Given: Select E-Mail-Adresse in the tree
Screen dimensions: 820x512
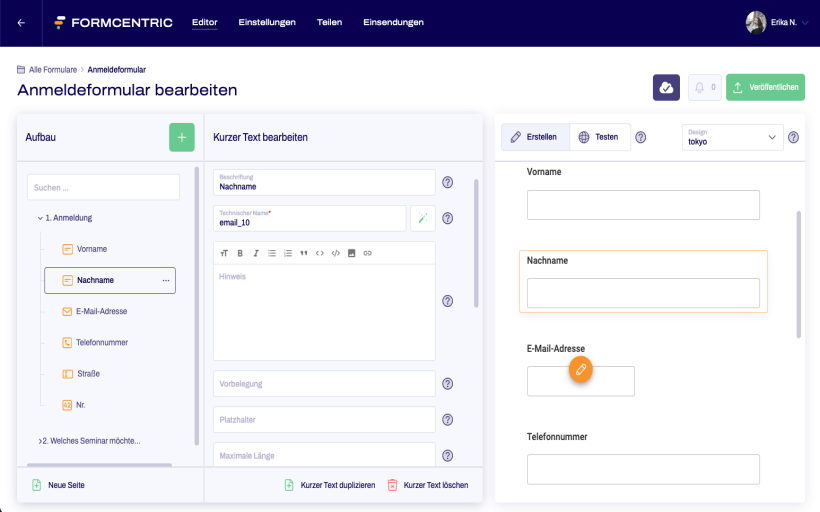Looking at the screenshot, I should tap(101, 311).
